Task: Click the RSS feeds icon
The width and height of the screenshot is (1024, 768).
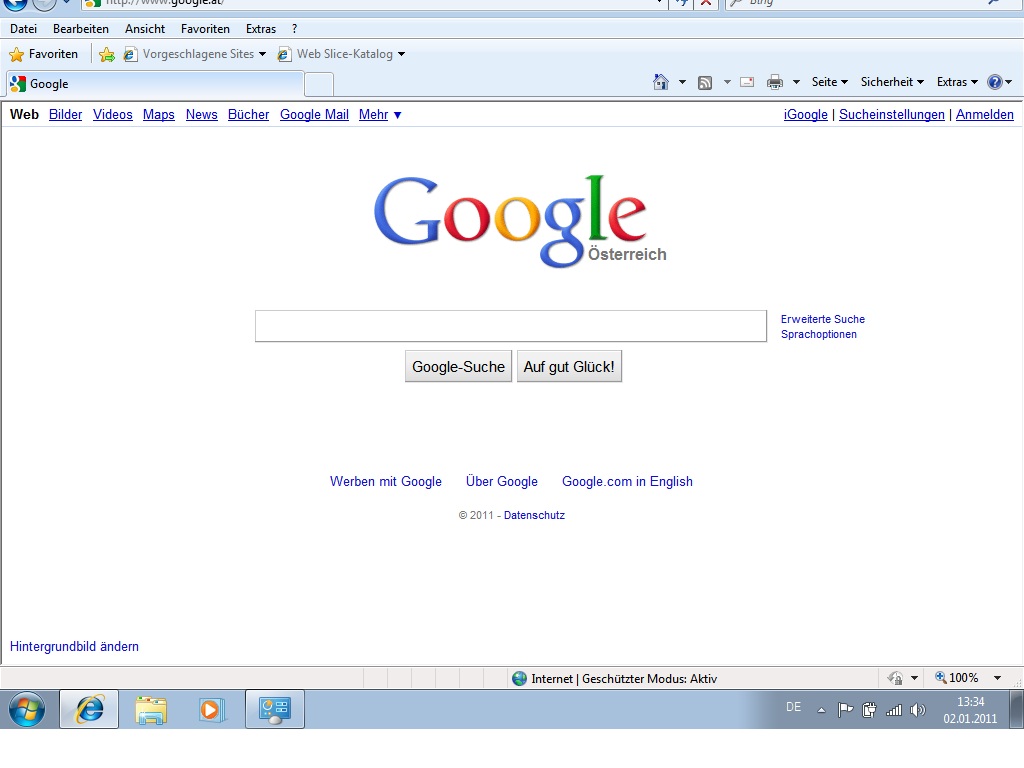Action: [705, 83]
